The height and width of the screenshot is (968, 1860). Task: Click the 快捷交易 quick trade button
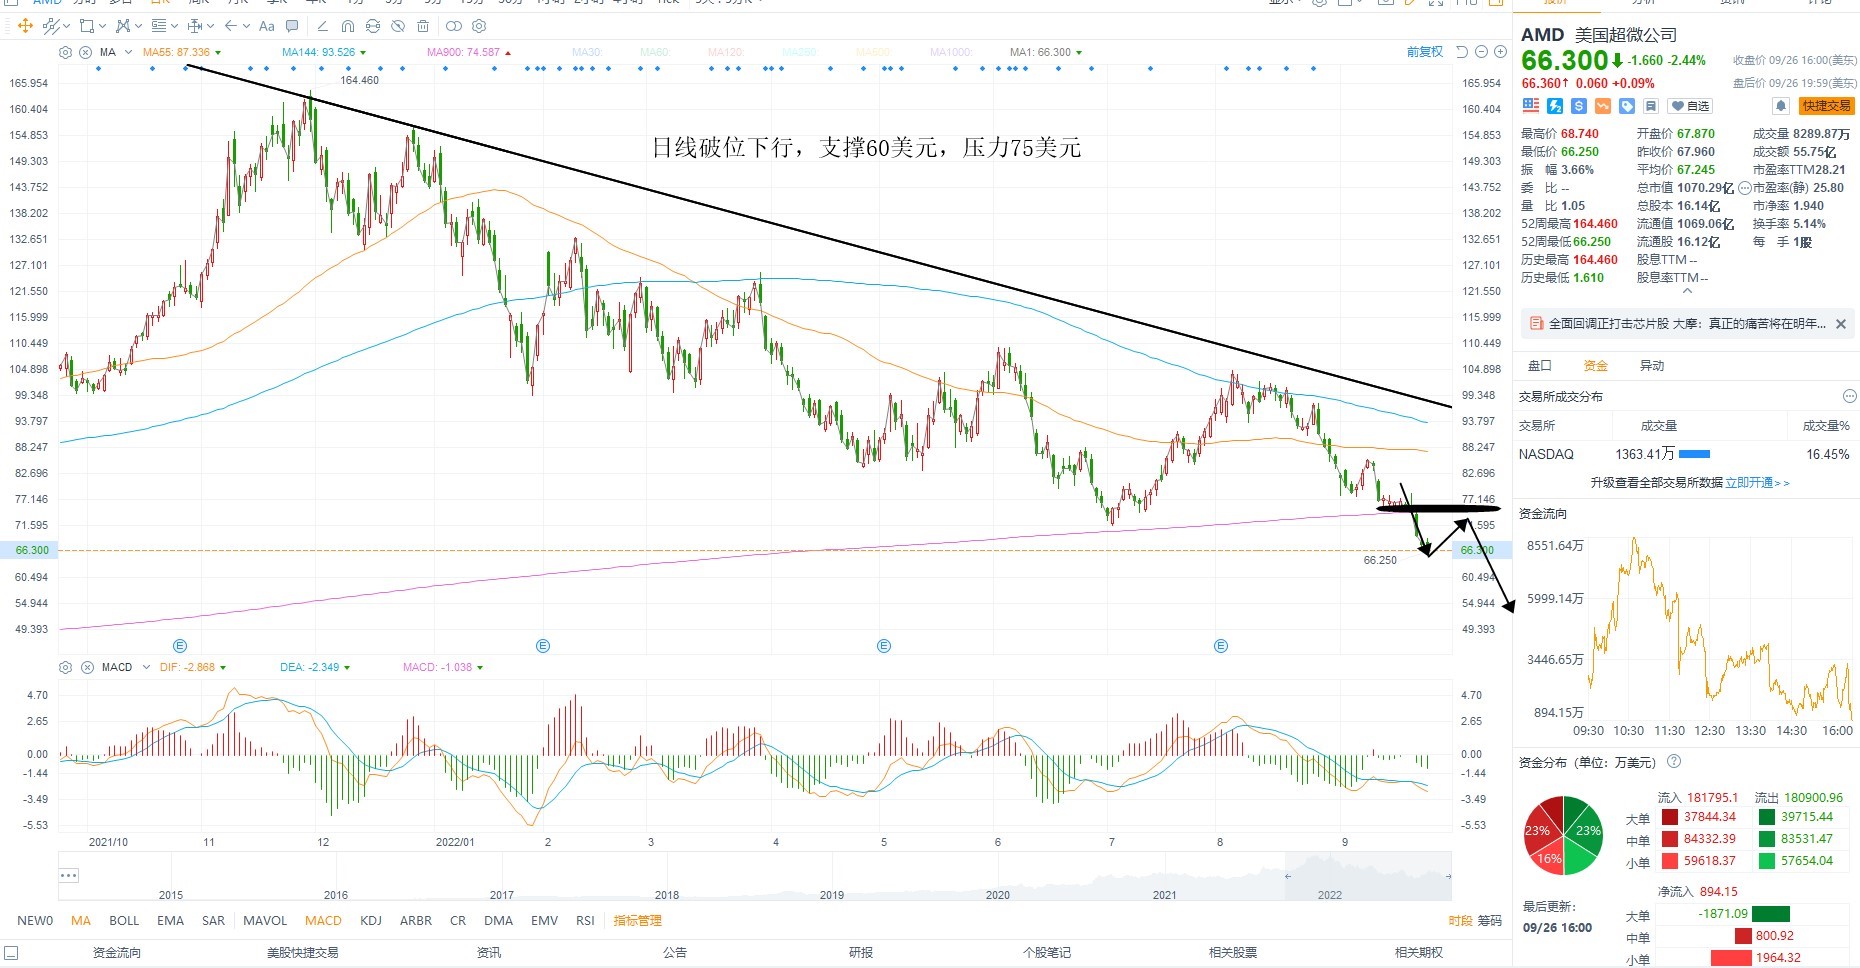click(x=1826, y=105)
